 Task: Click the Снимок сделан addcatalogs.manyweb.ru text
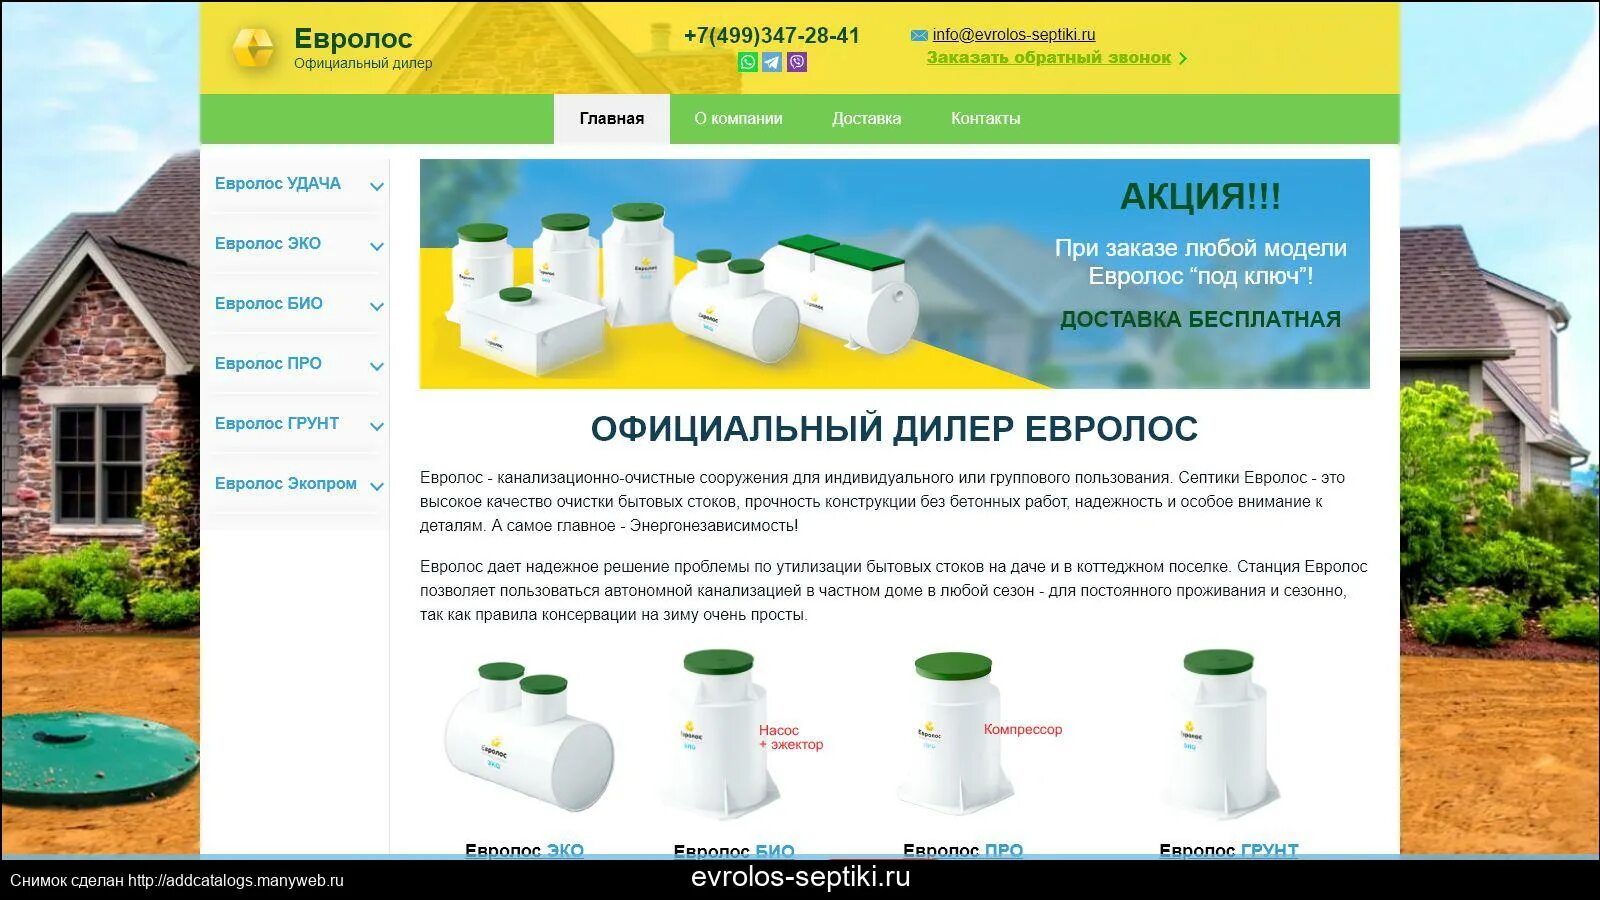tap(177, 881)
